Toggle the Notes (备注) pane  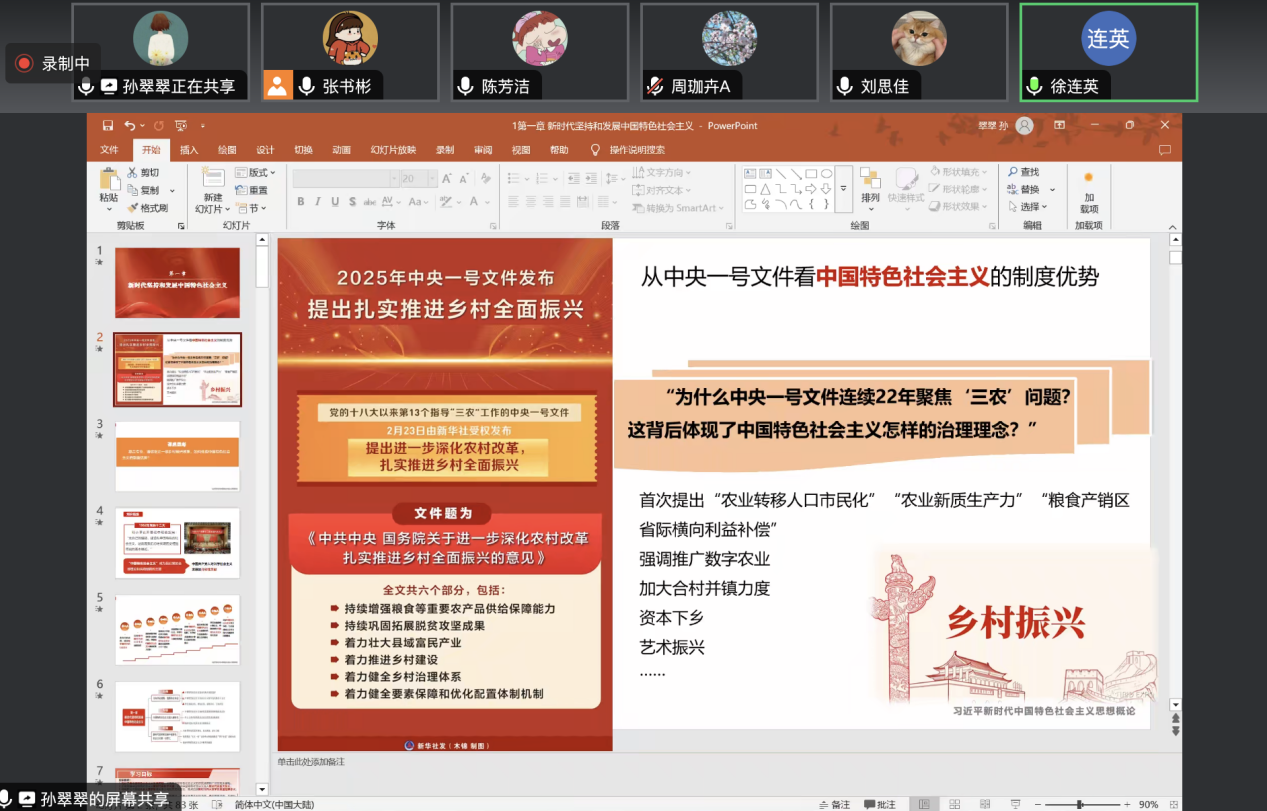pos(834,804)
